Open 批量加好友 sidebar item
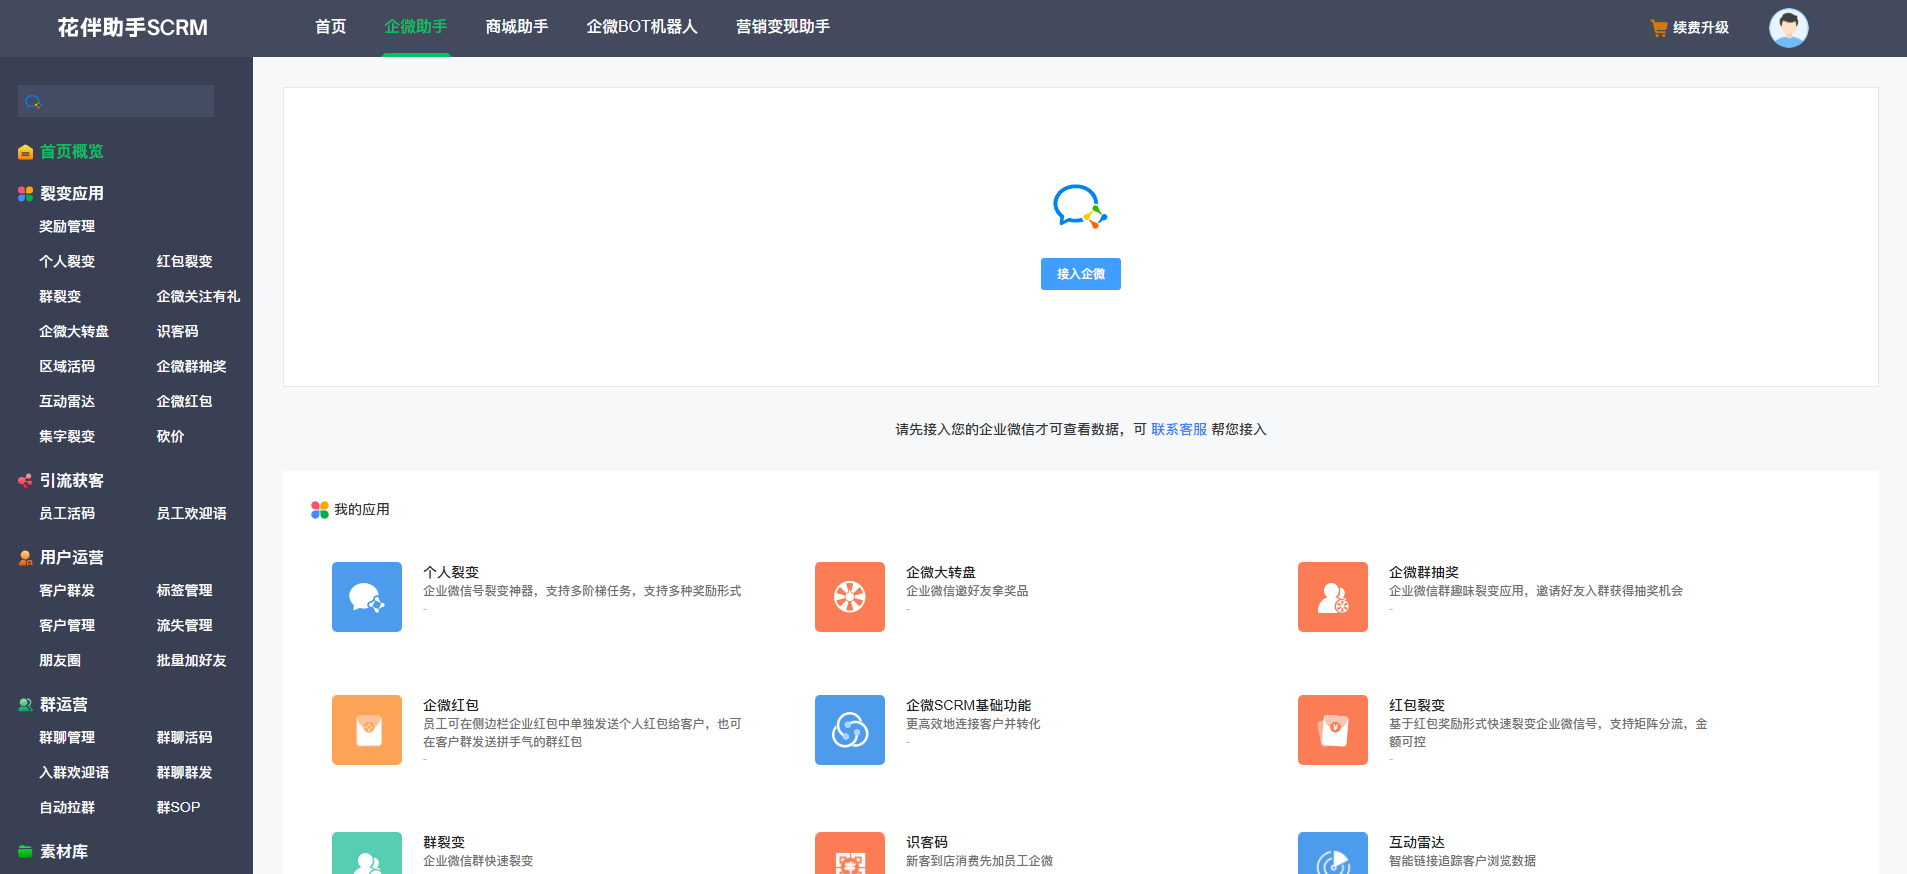This screenshot has width=1907, height=874. pyautogui.click(x=191, y=661)
